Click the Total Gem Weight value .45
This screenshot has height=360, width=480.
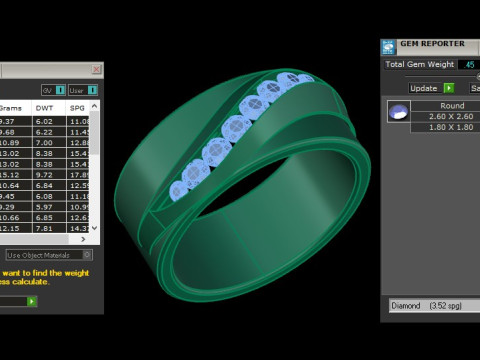click(x=469, y=64)
